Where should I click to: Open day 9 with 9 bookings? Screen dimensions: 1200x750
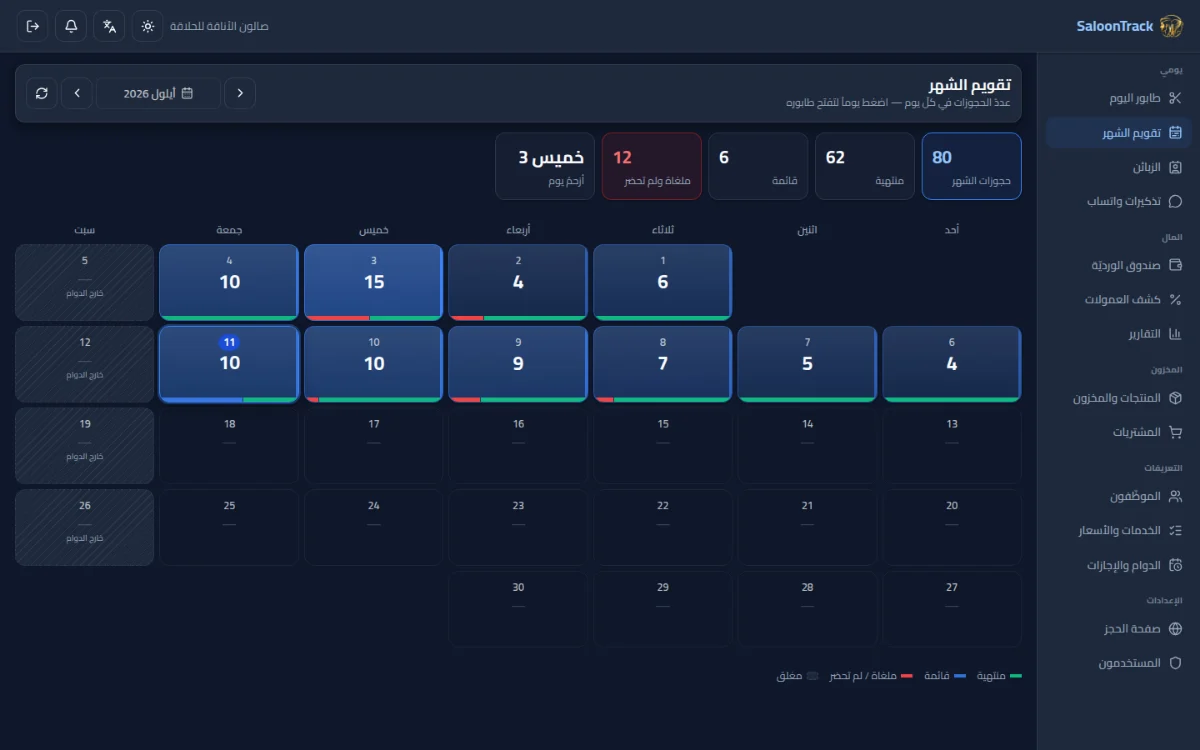[518, 364]
